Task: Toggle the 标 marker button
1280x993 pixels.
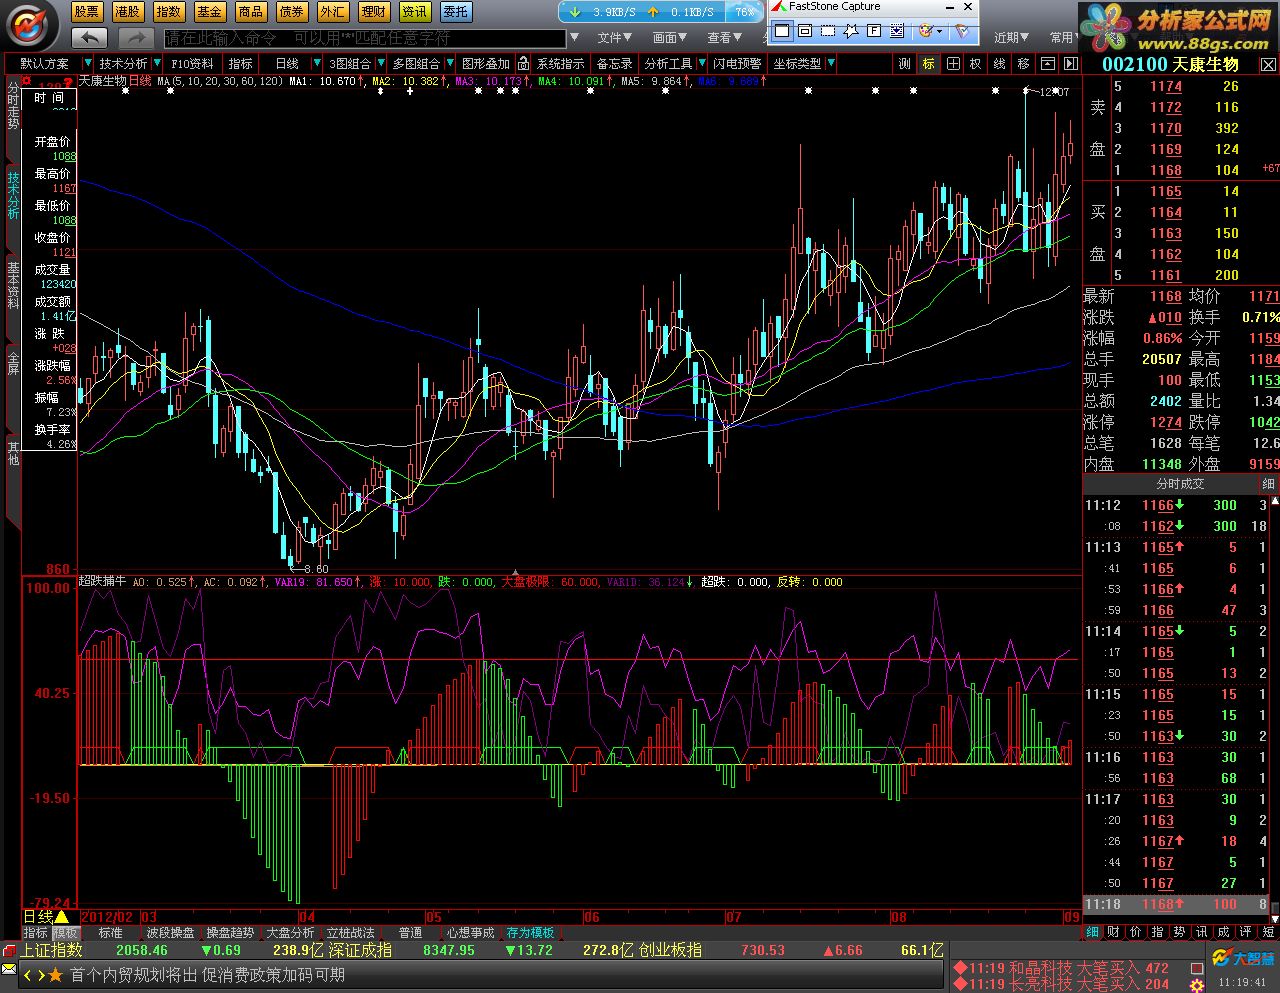Action: 929,63
